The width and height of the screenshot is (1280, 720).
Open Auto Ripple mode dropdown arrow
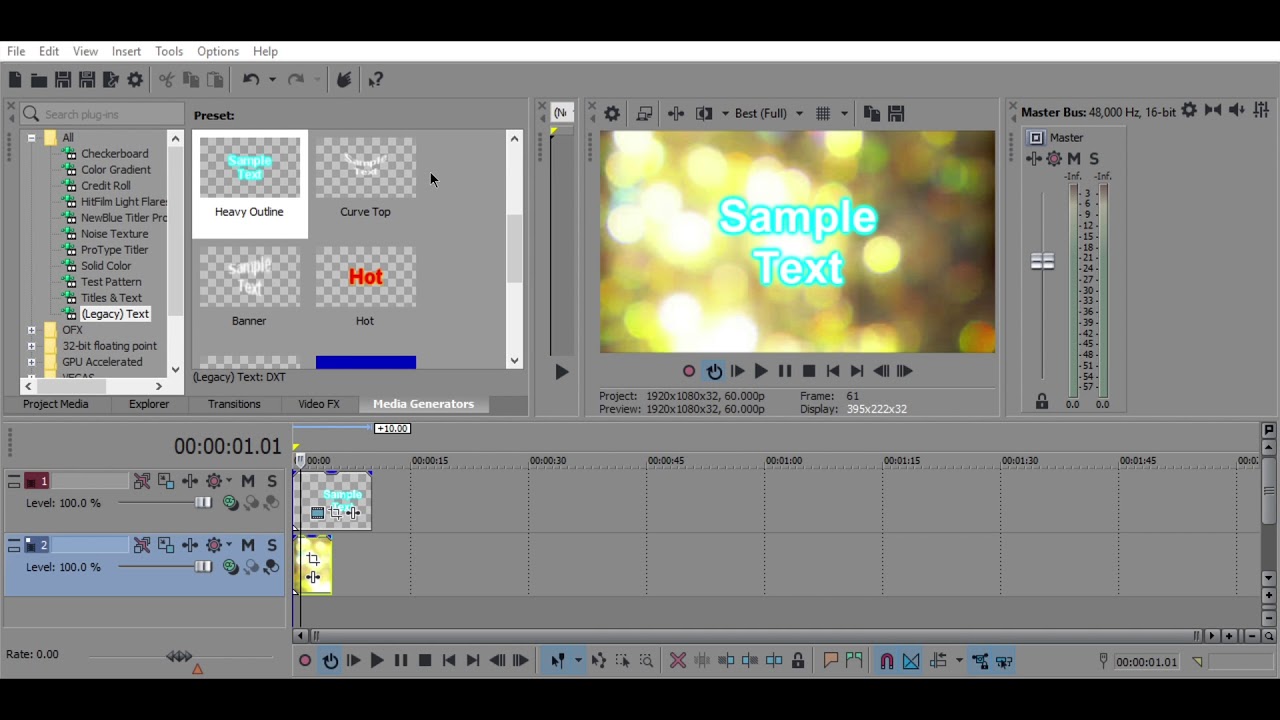(x=959, y=661)
